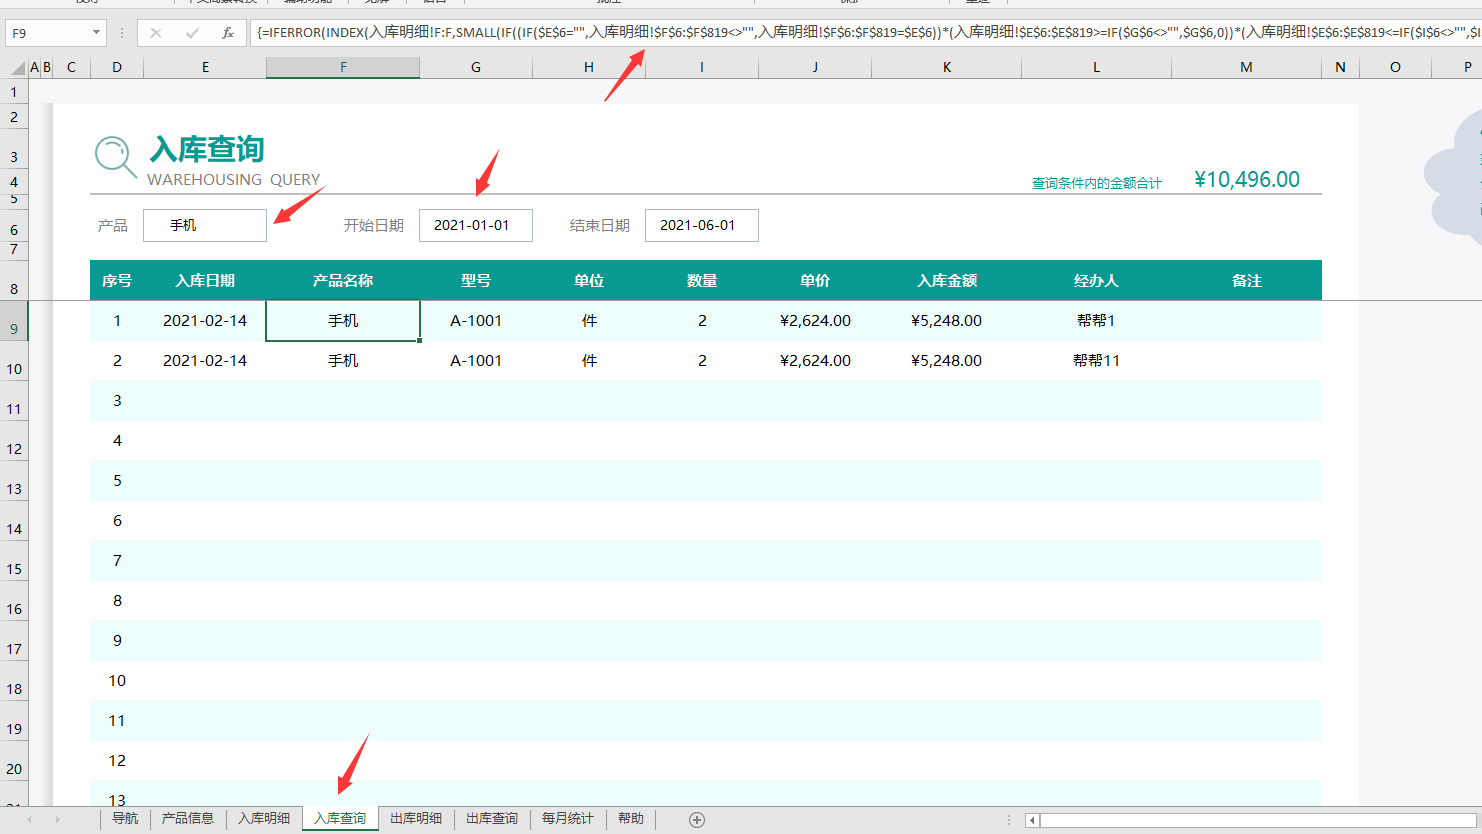Select row 10 header
The height and width of the screenshot is (834, 1482).
[14, 361]
